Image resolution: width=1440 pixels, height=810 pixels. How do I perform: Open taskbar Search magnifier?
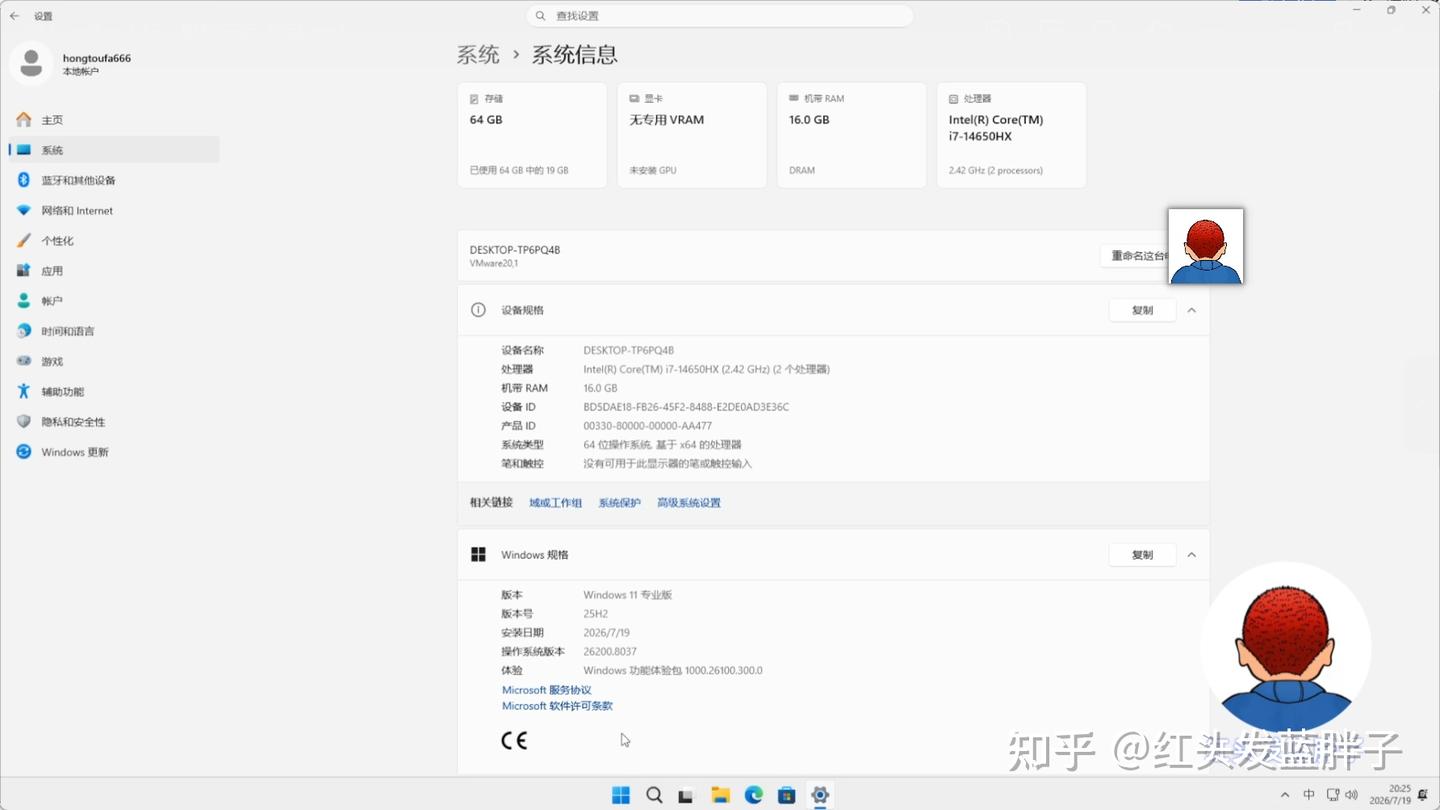coord(654,795)
